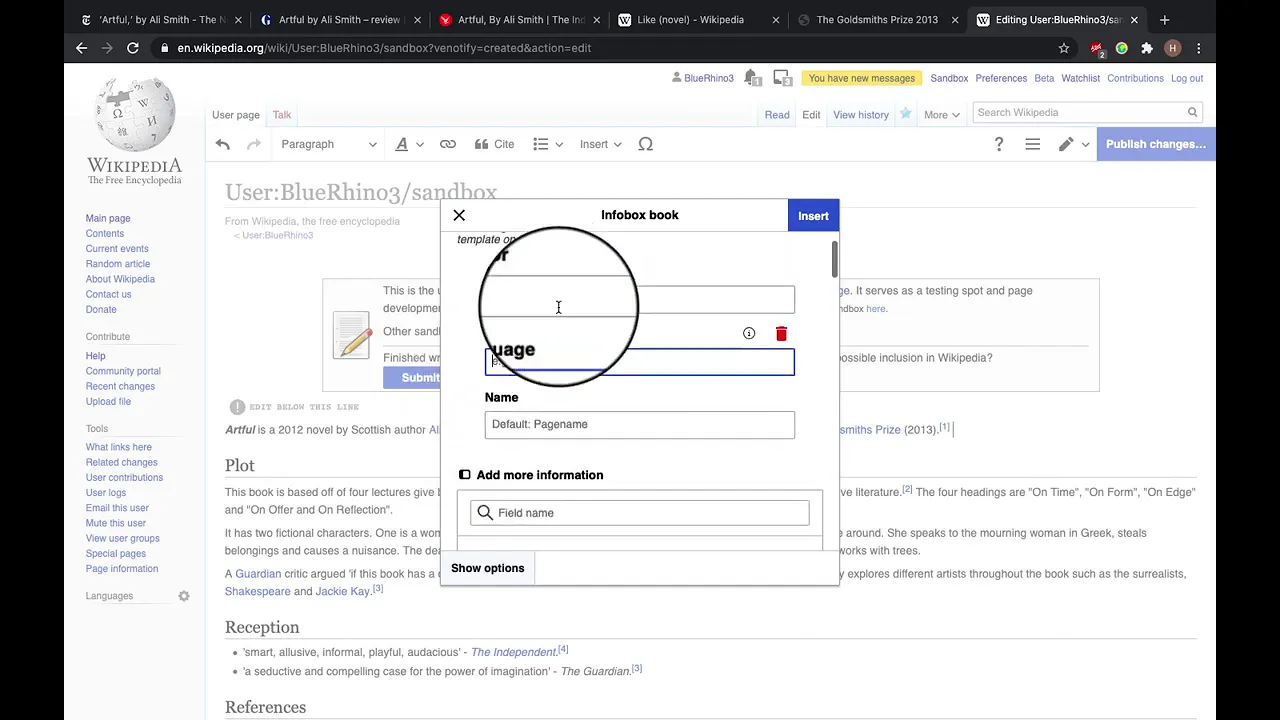Open notifications bell icon

751,78
